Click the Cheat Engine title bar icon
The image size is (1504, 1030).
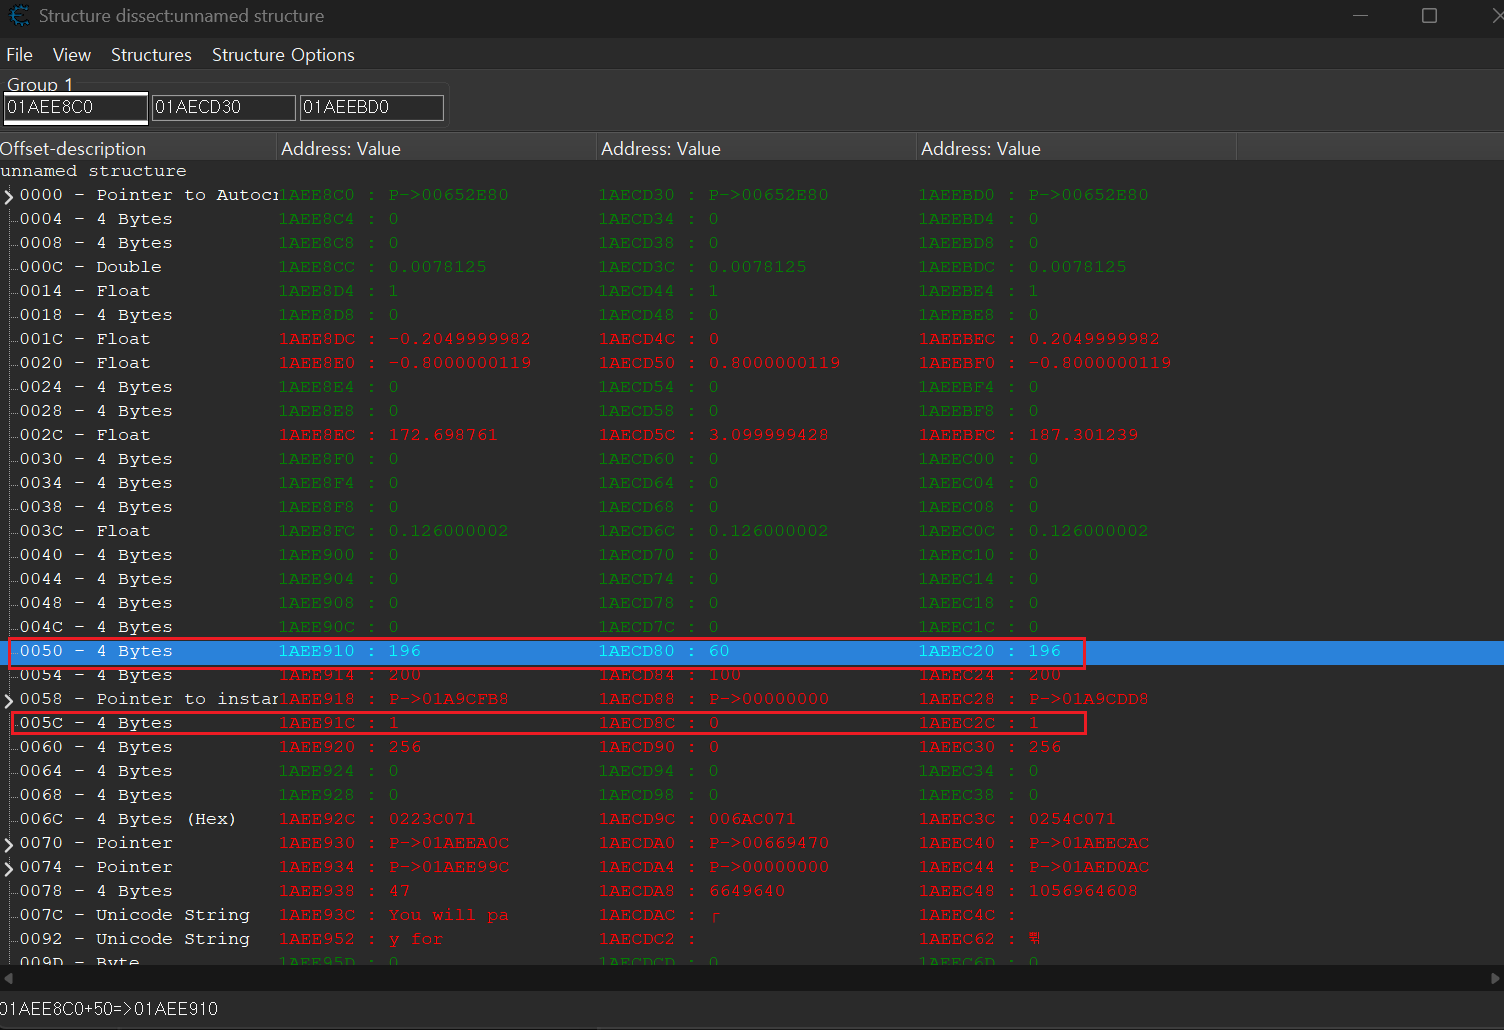click(18, 16)
